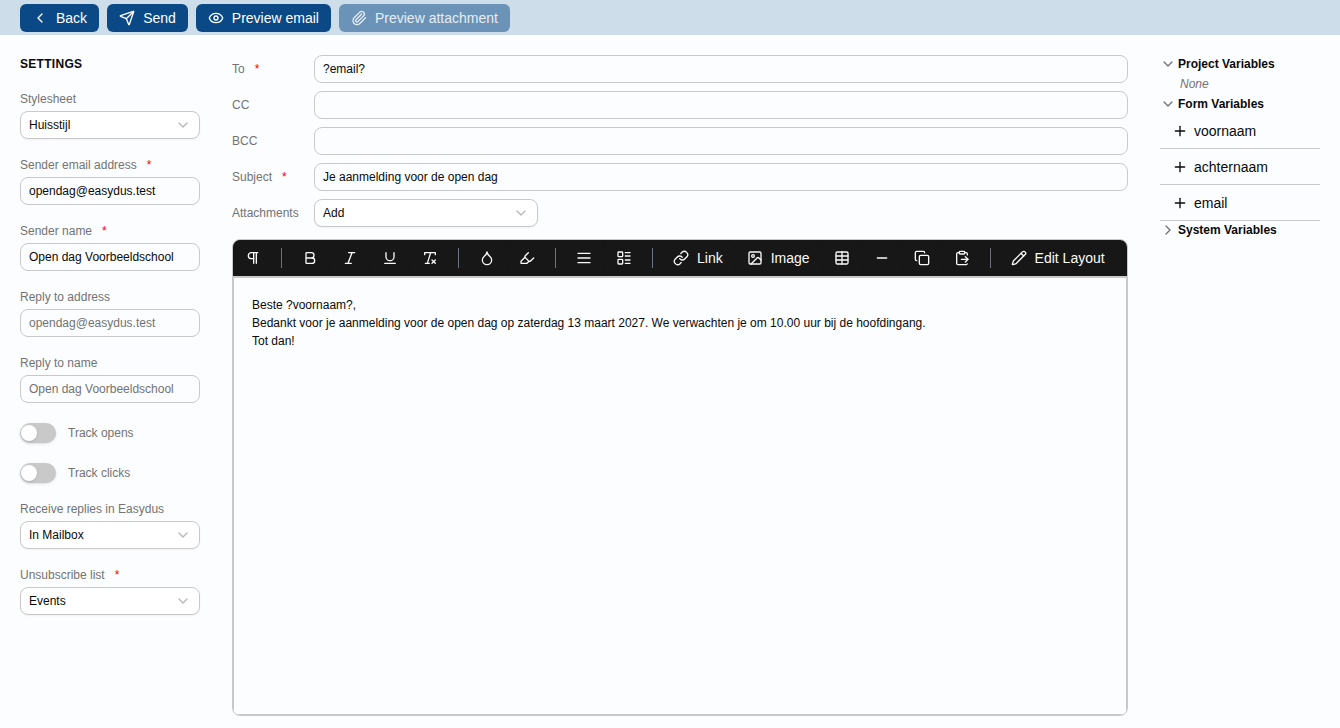Enable the Track opens switch

[x=38, y=433]
